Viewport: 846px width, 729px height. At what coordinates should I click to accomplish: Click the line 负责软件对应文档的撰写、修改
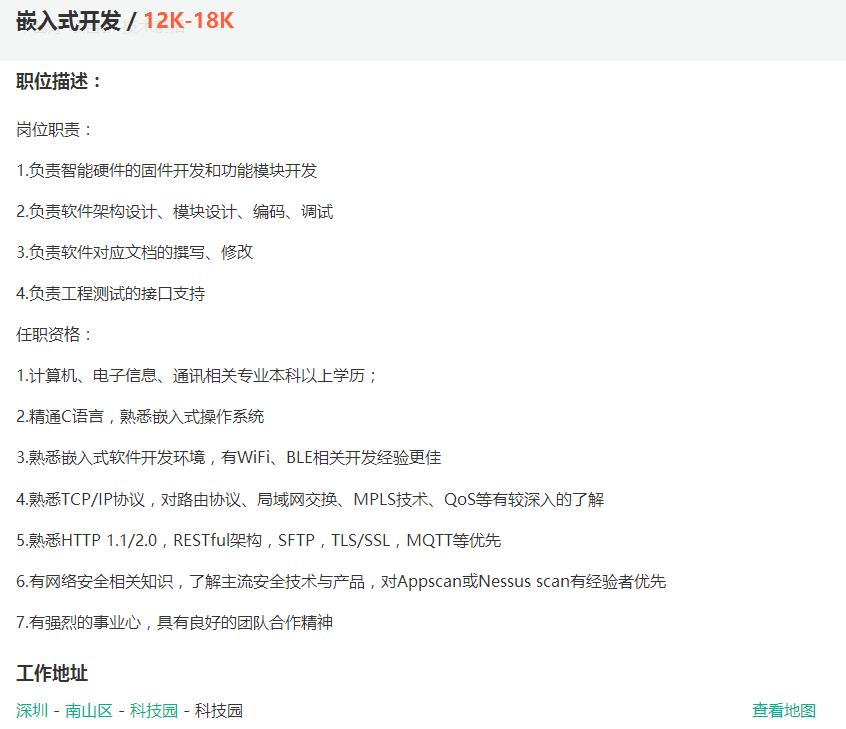pyautogui.click(x=134, y=252)
